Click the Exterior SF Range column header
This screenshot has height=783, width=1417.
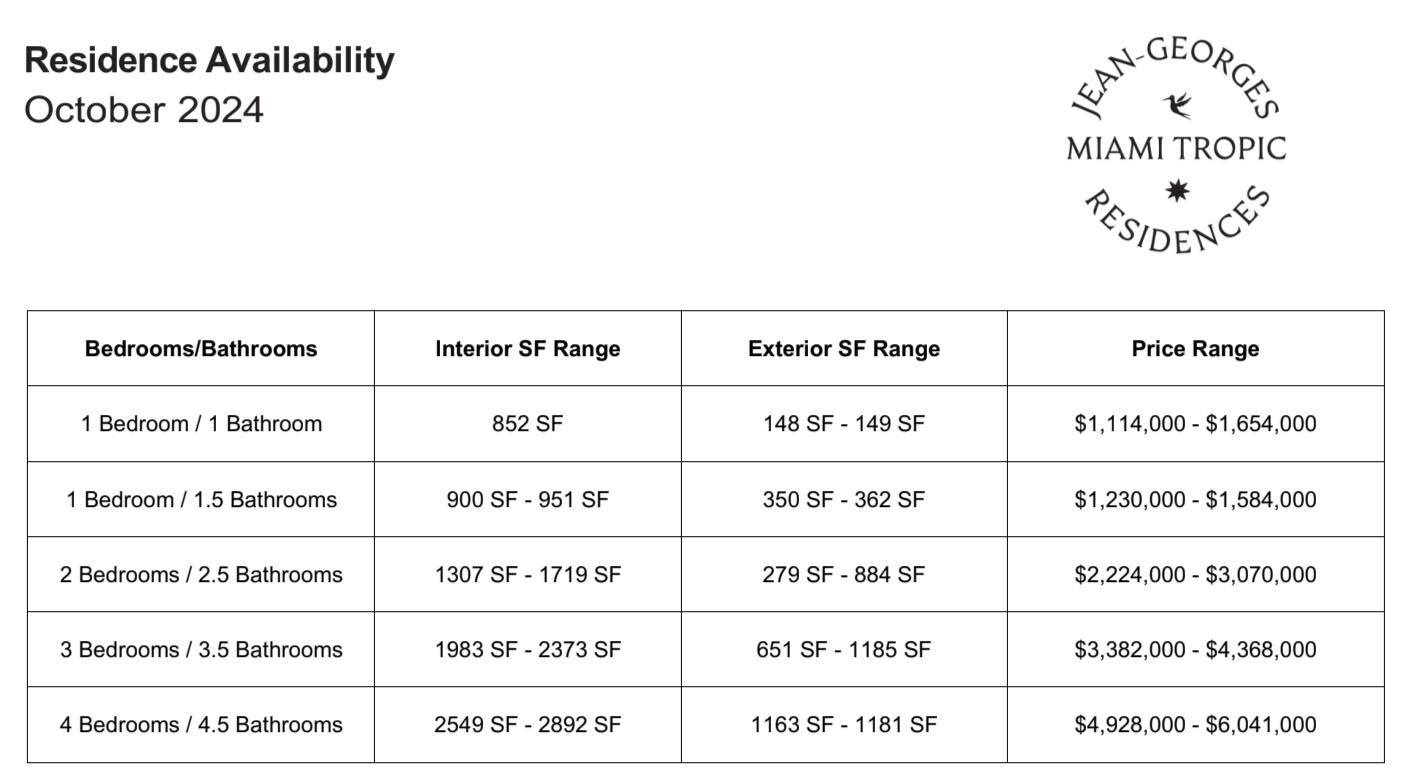point(844,349)
